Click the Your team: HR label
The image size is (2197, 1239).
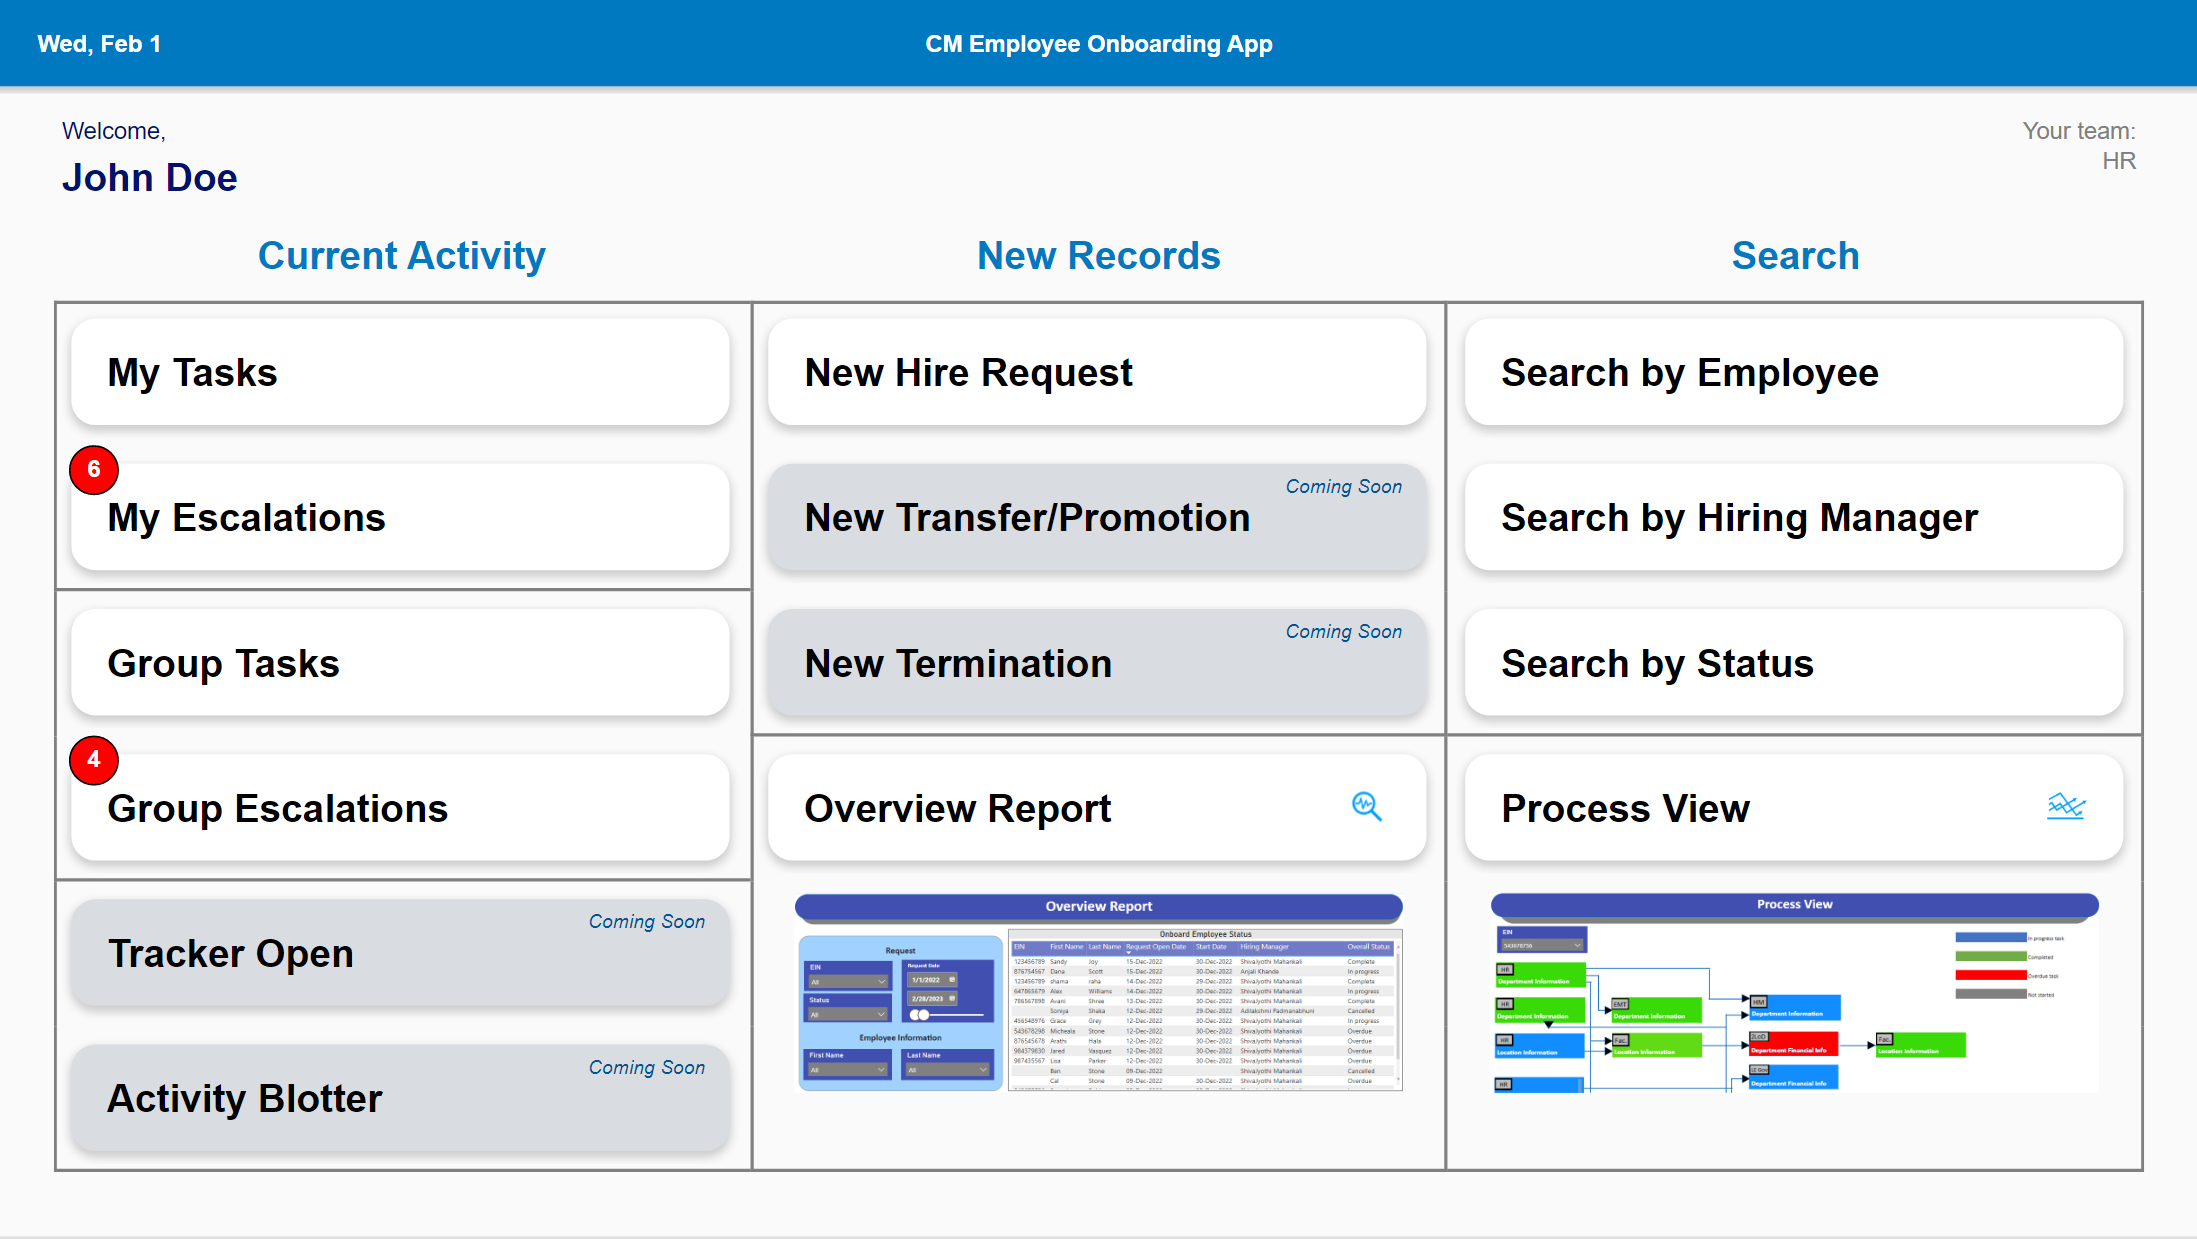pyautogui.click(x=2079, y=146)
